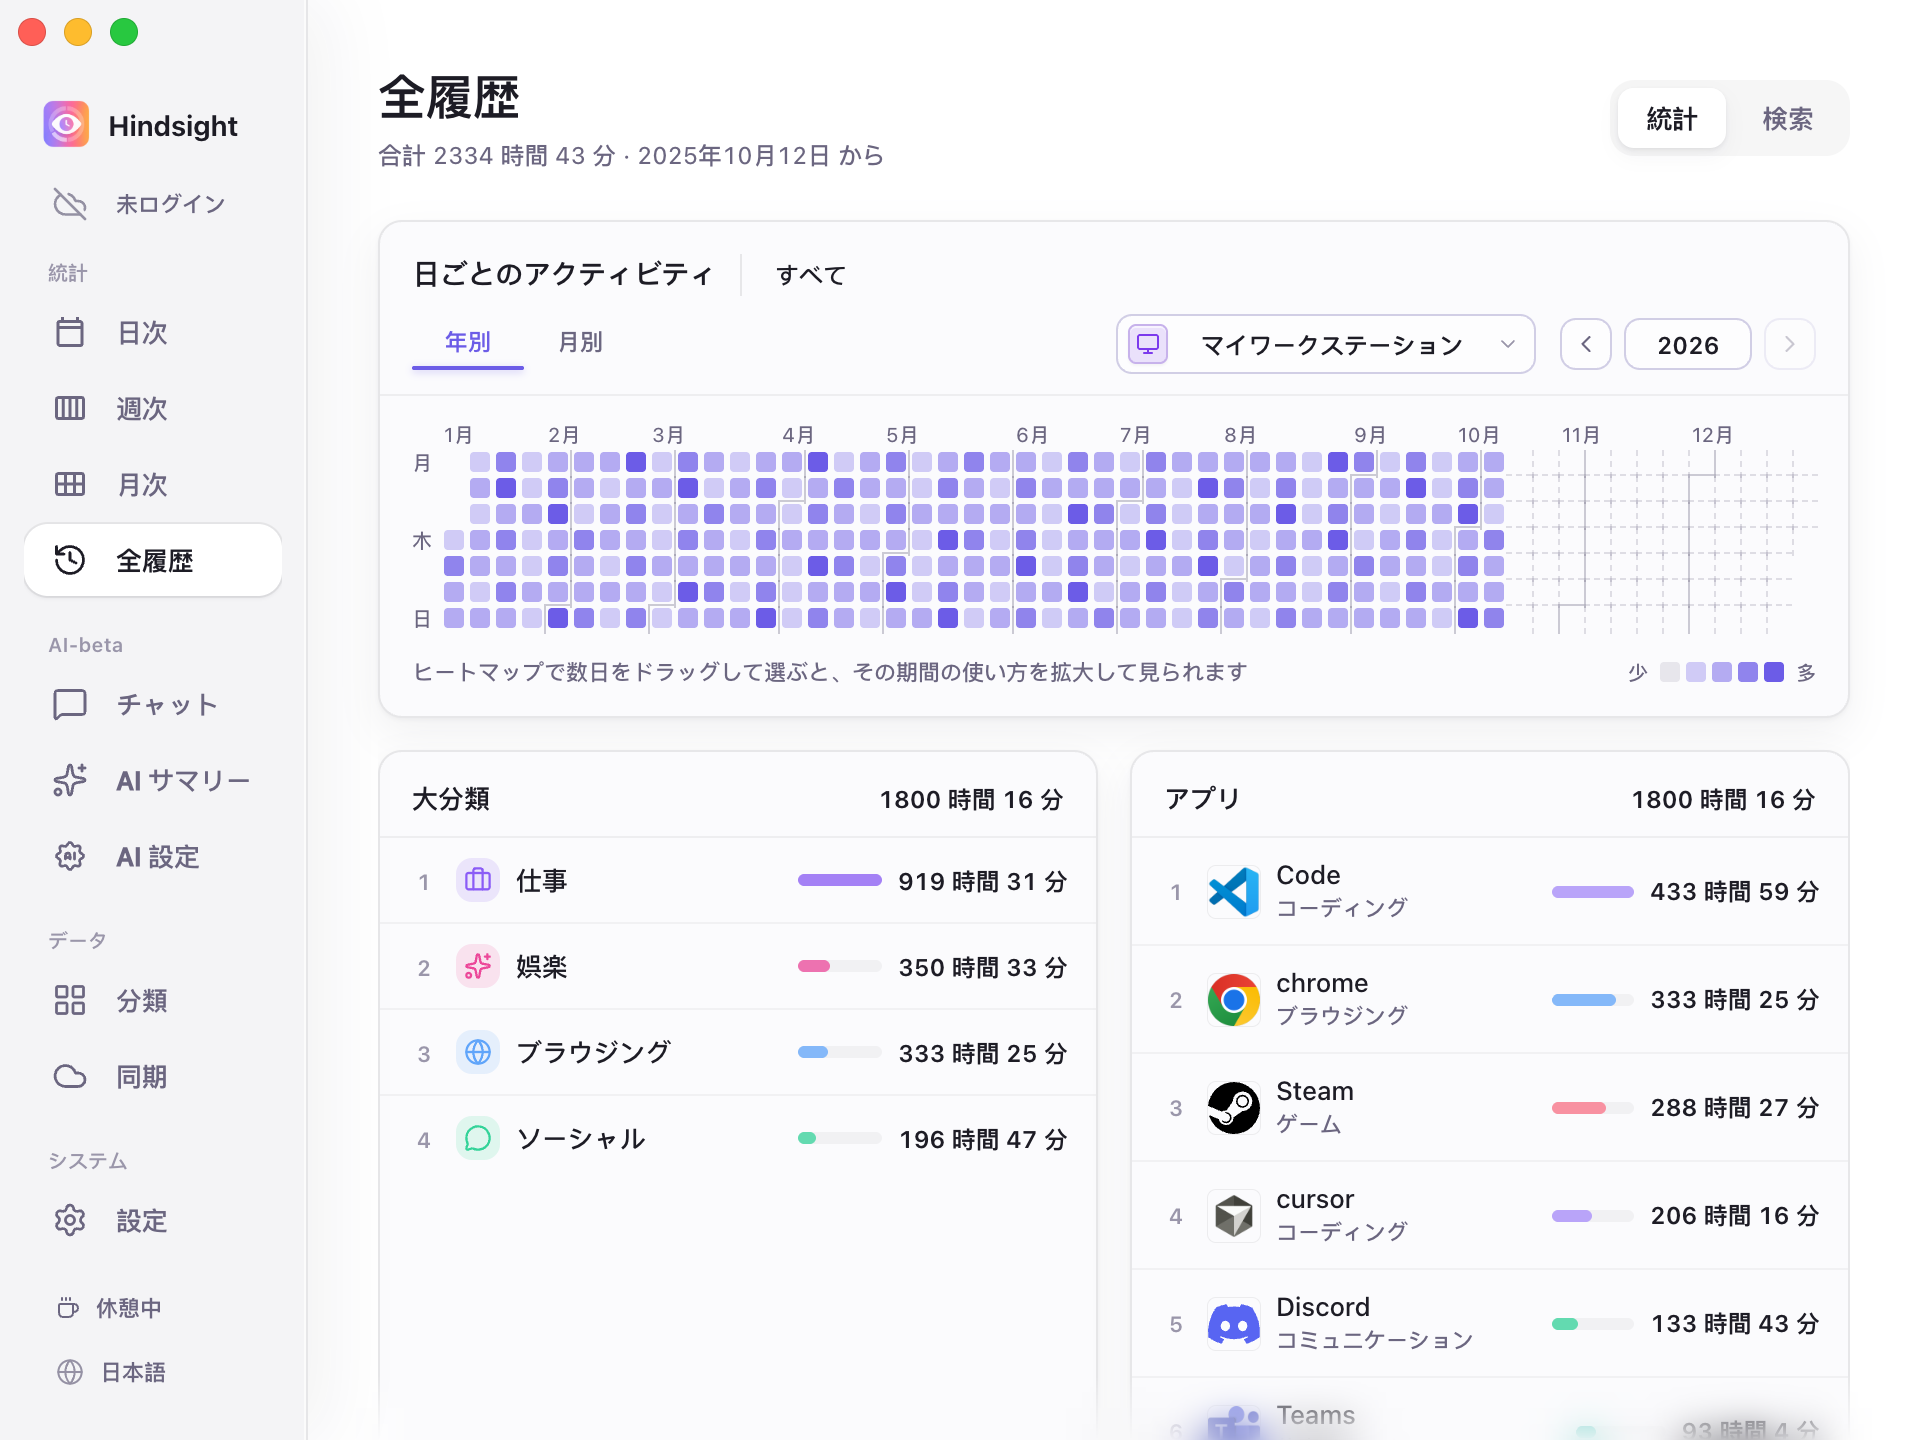Click the chrome app icon
The height and width of the screenshot is (1440, 1920).
point(1233,999)
